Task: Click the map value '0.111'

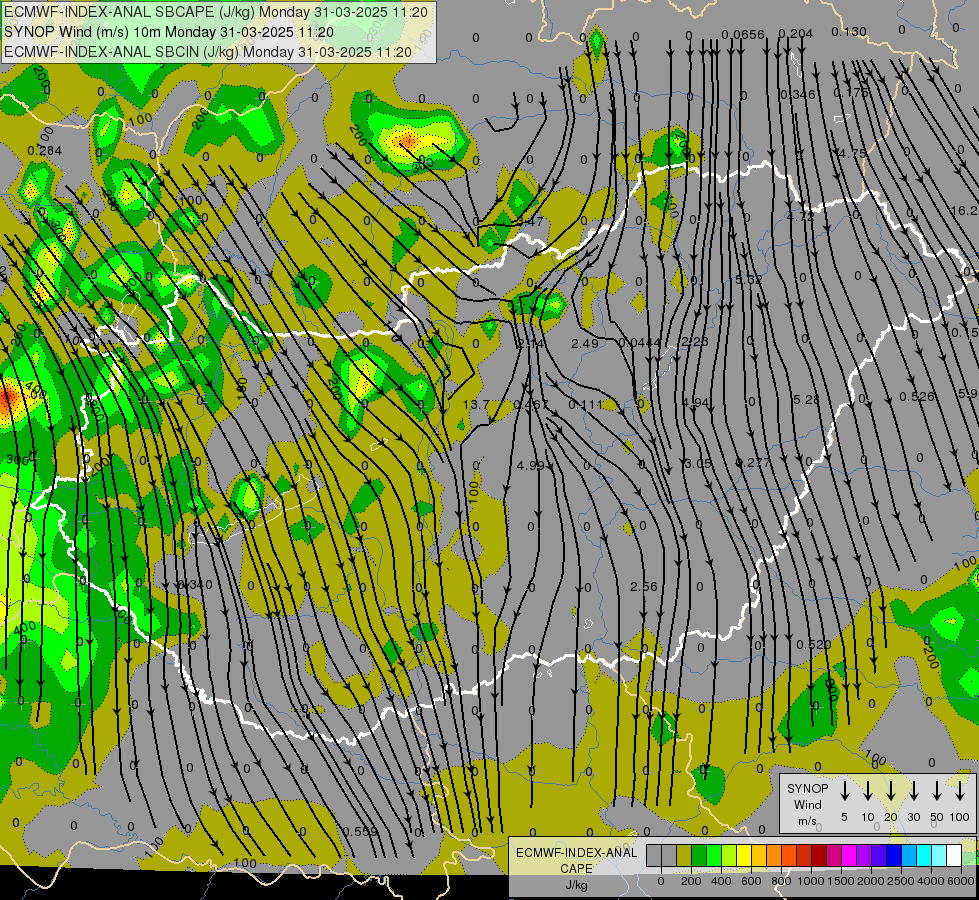Action: tap(586, 405)
